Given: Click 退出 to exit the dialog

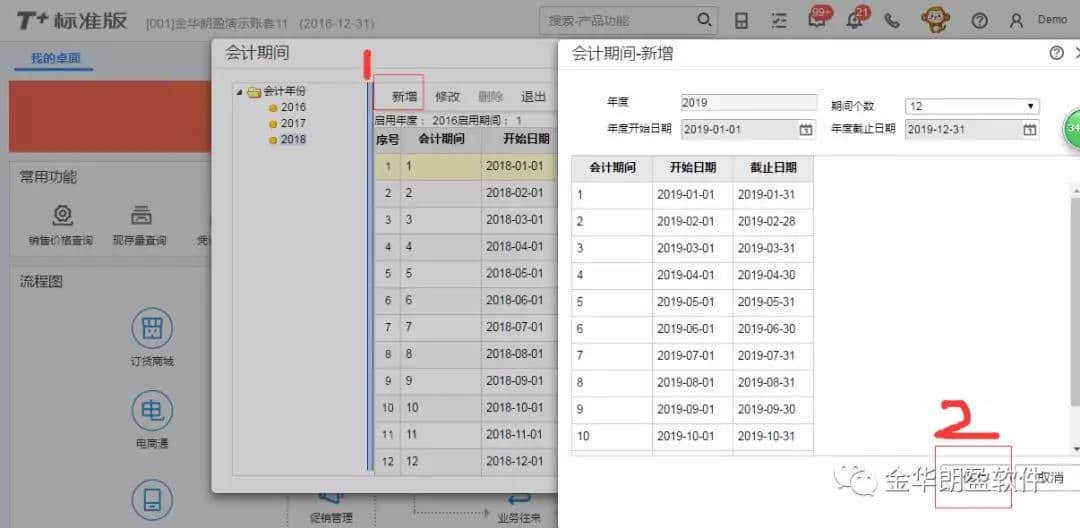Looking at the screenshot, I should click(533, 97).
